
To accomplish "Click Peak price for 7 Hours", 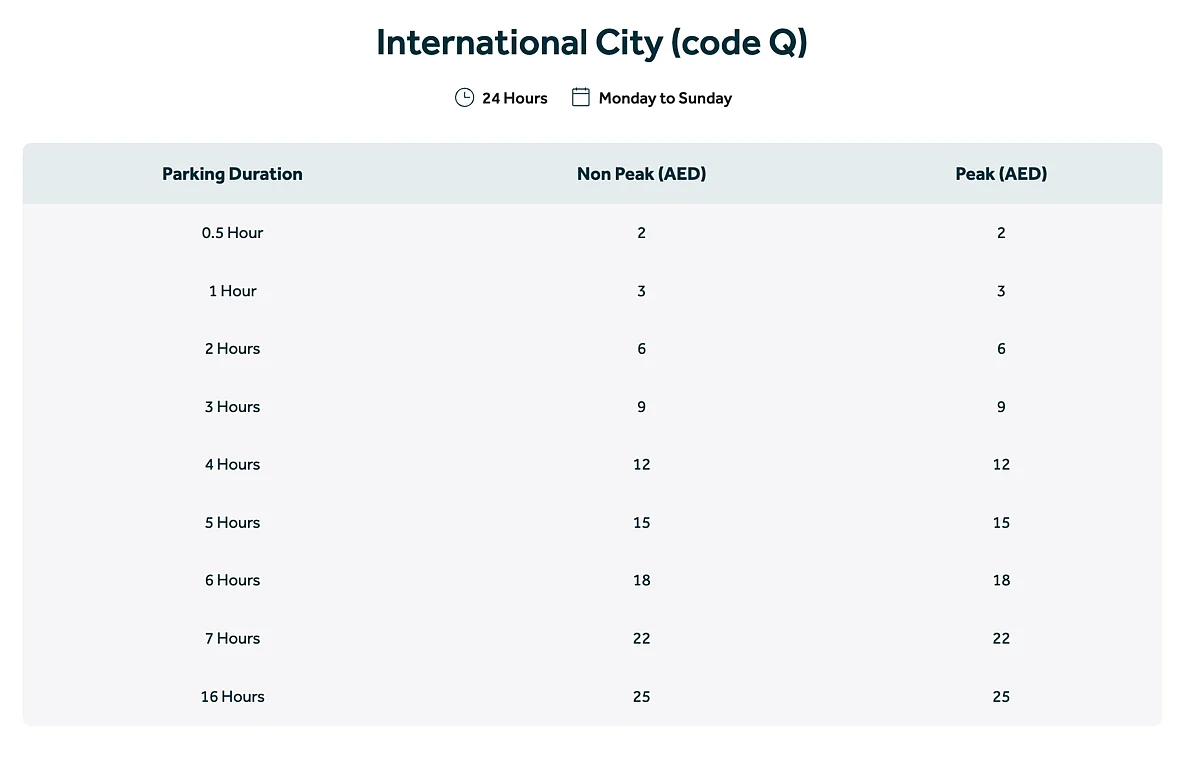I will click(x=1001, y=639).
